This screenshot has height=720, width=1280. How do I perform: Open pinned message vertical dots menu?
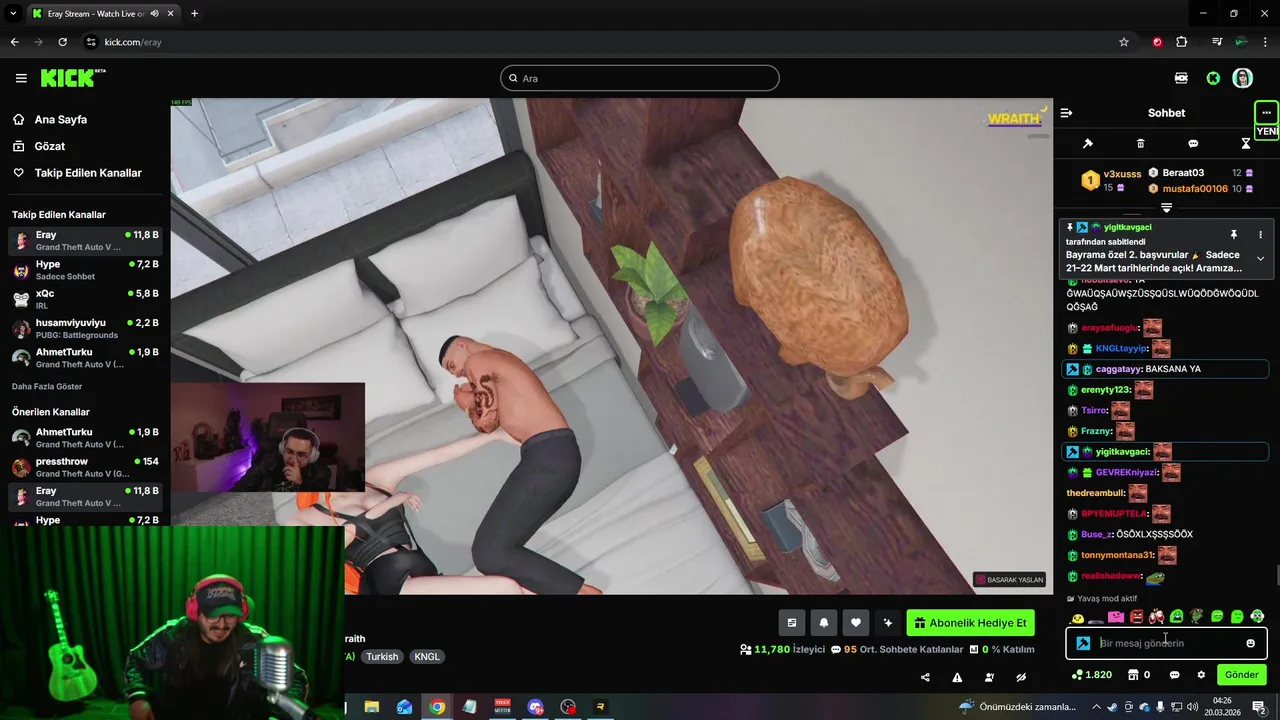[1260, 234]
